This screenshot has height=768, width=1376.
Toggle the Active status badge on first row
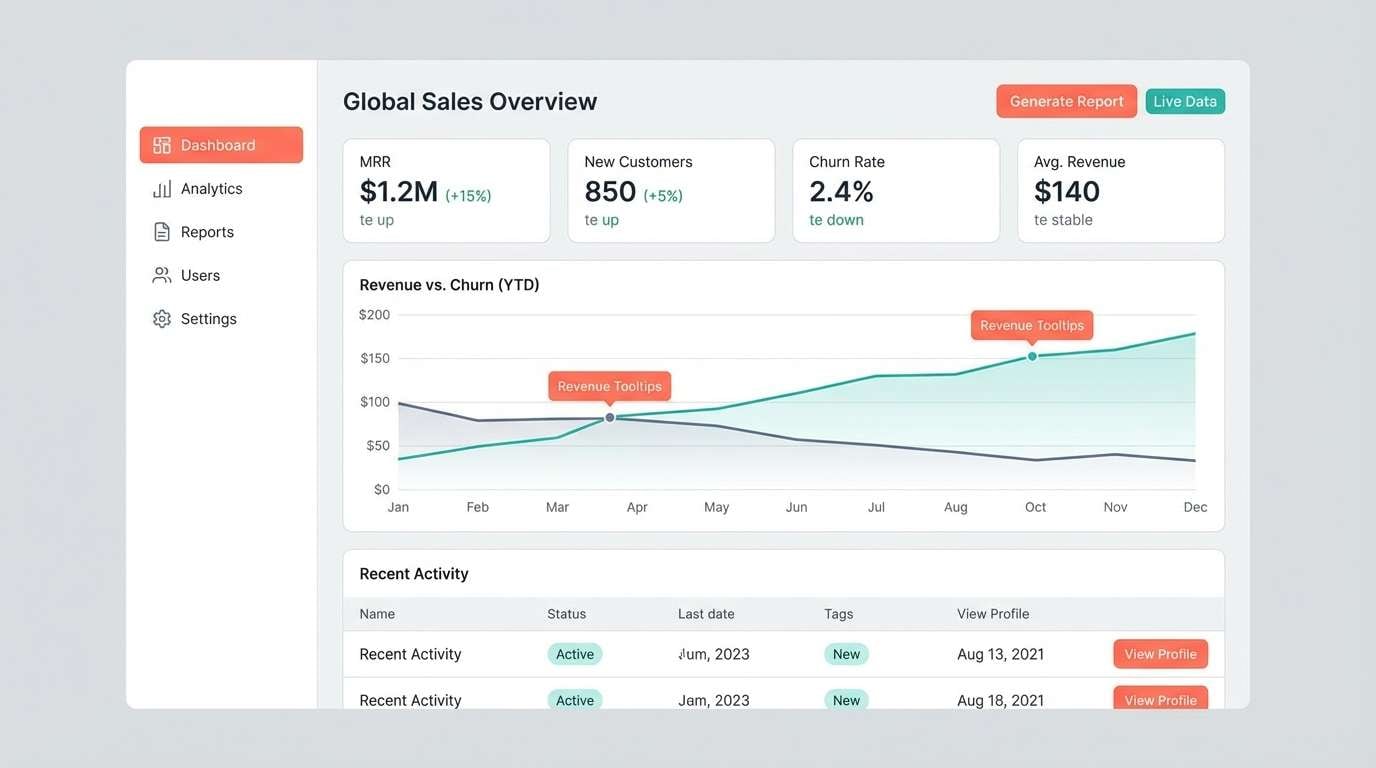pos(574,653)
